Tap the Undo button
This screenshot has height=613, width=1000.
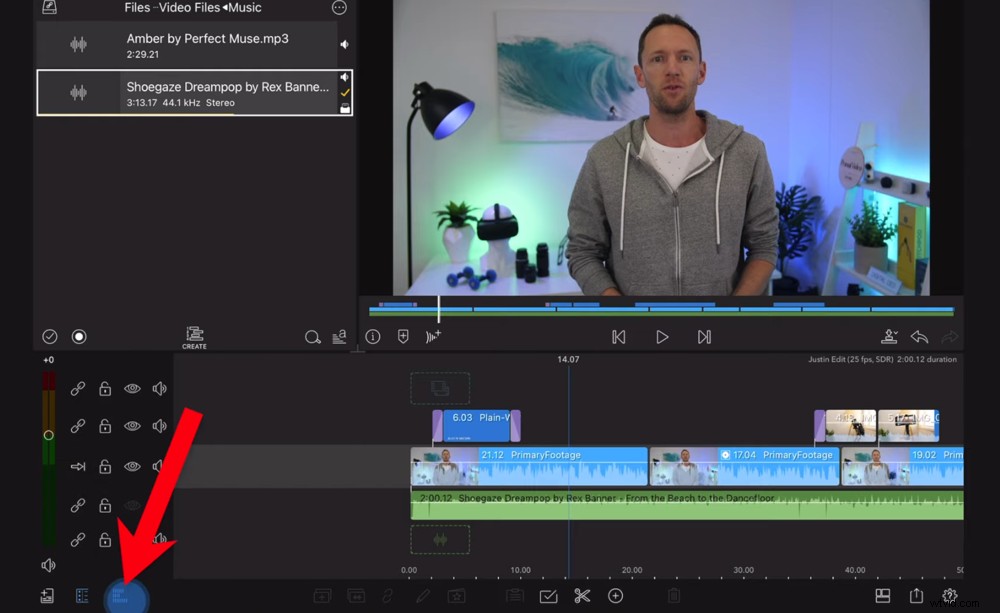pyautogui.click(x=919, y=337)
